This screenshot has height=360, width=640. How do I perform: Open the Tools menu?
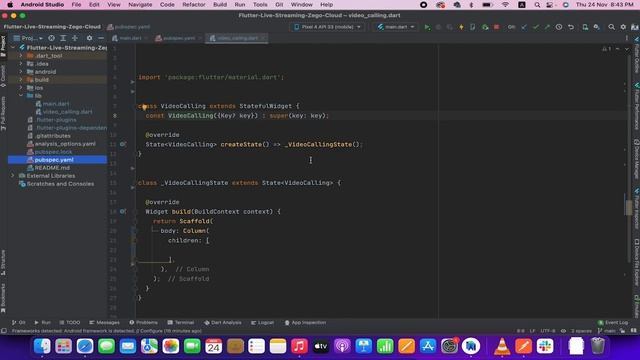pyautogui.click(x=260, y=4)
